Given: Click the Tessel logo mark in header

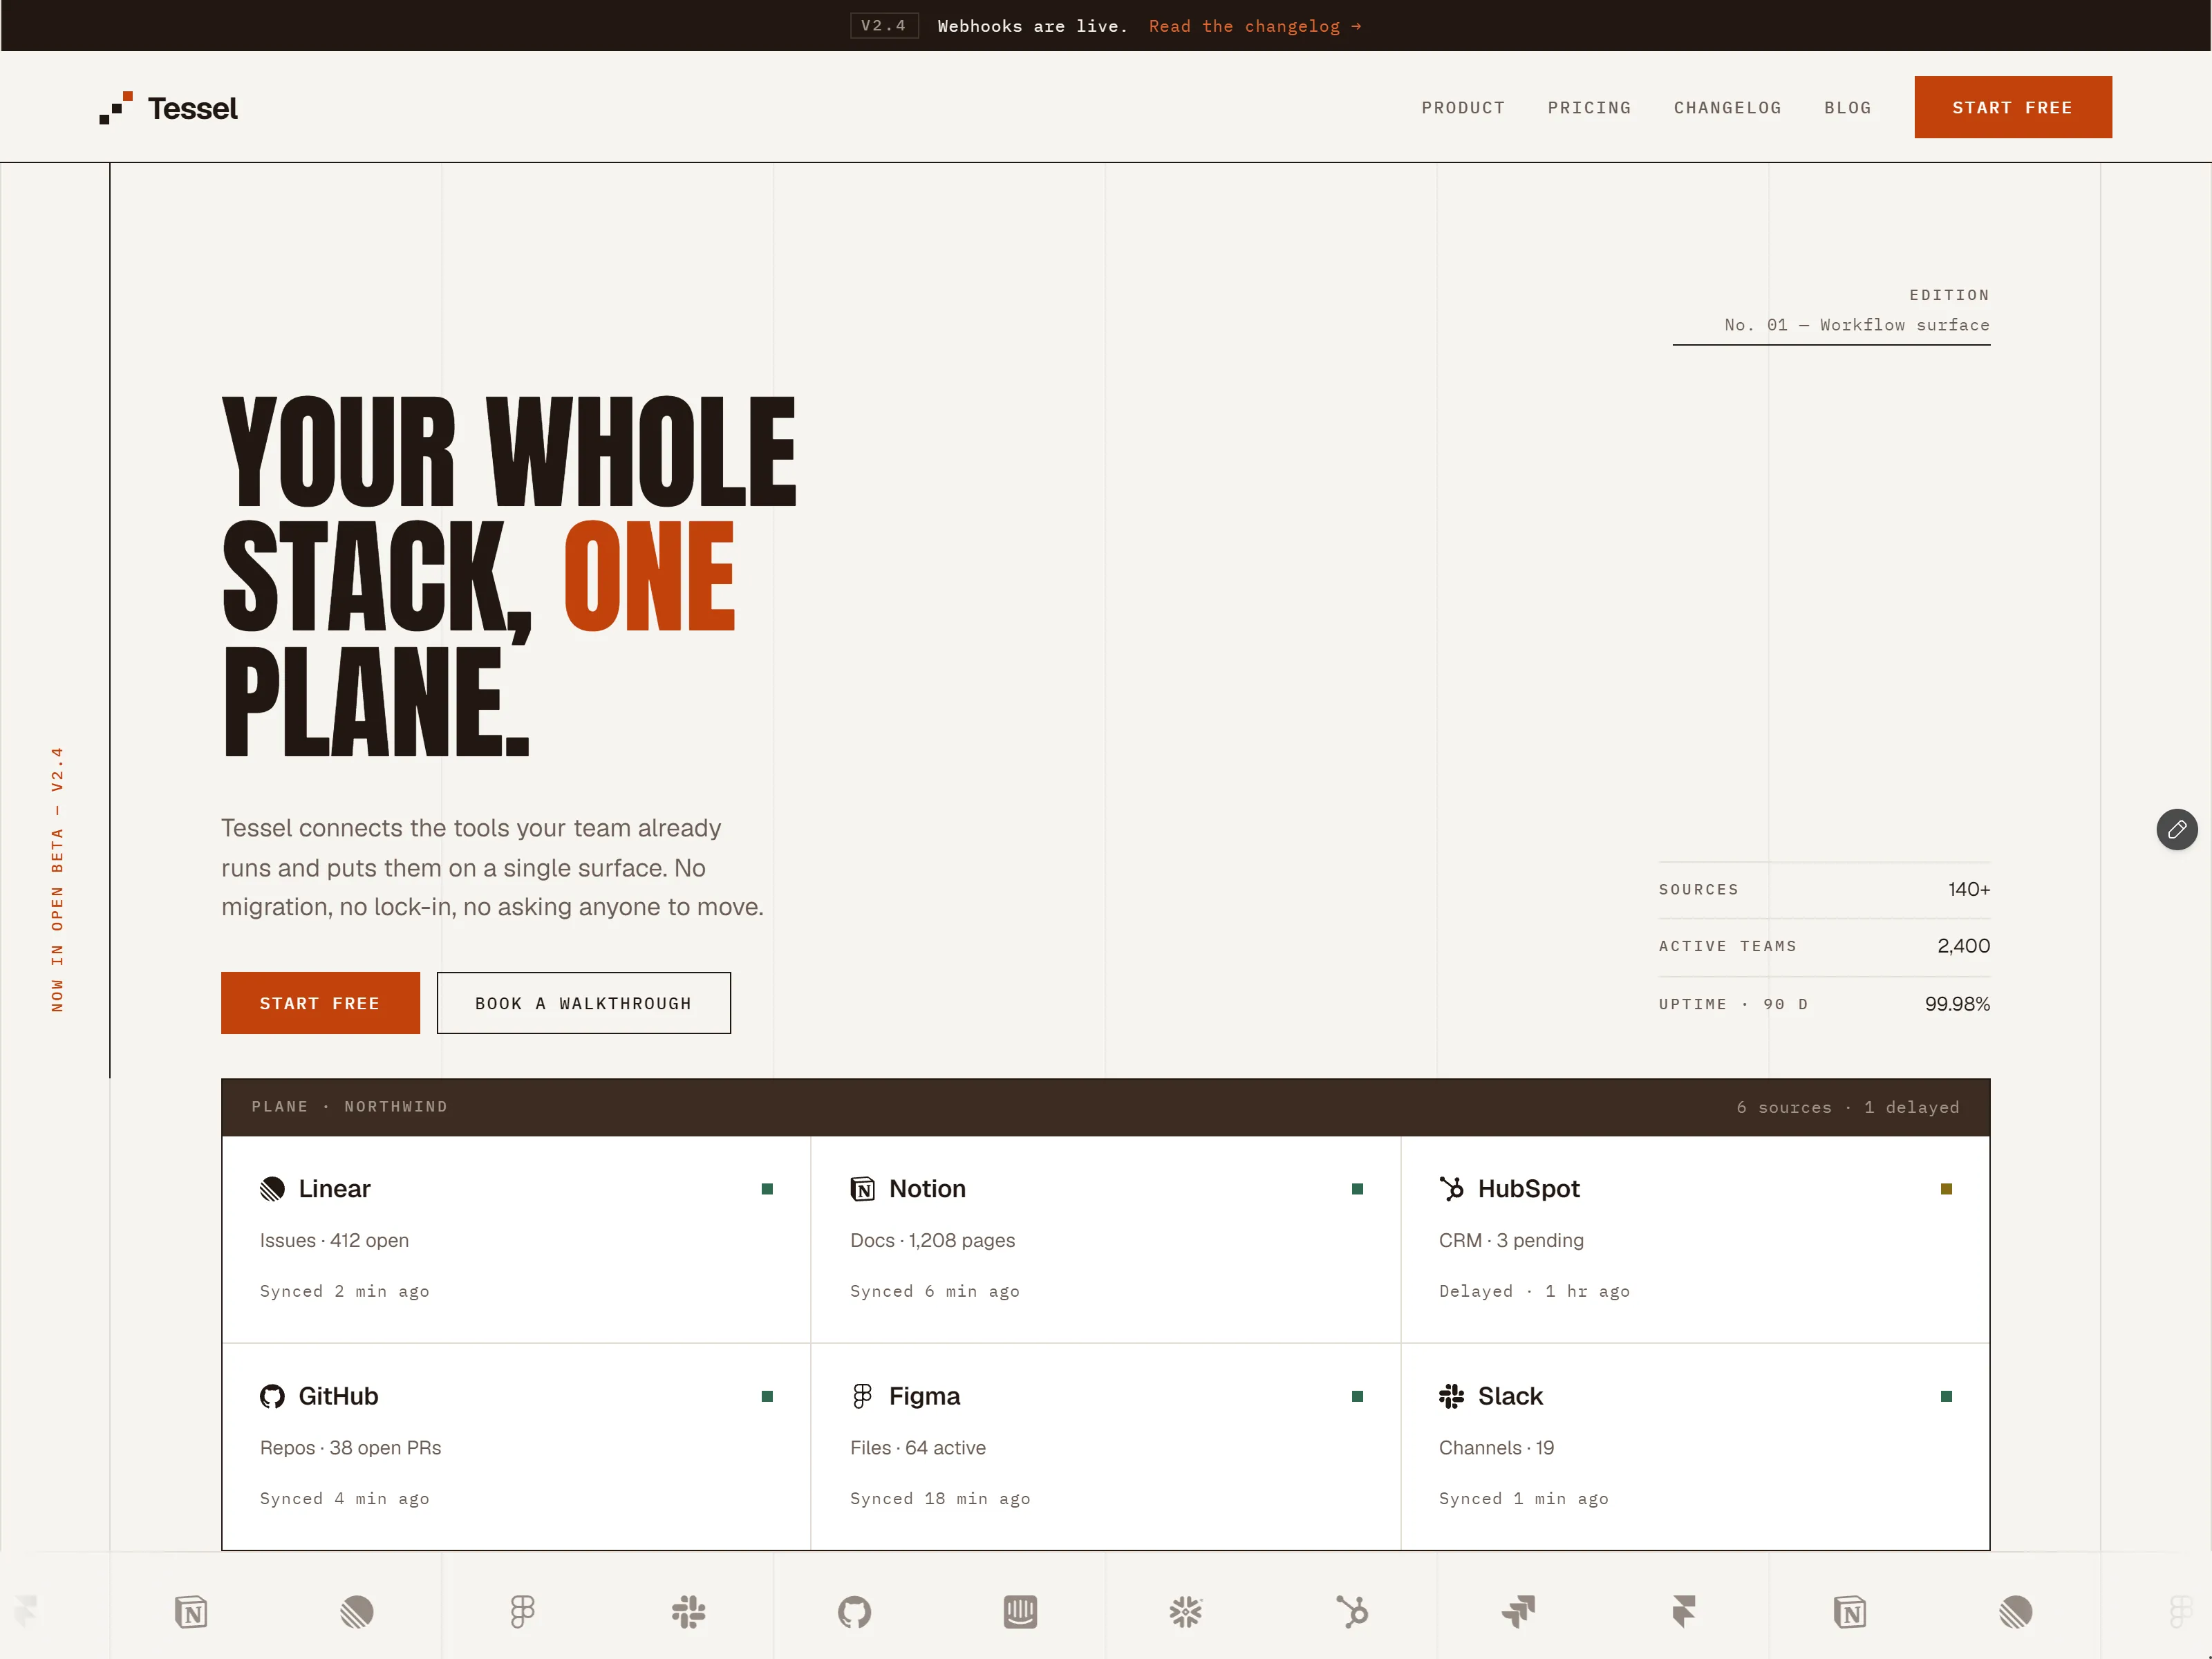Looking at the screenshot, I should [x=116, y=108].
